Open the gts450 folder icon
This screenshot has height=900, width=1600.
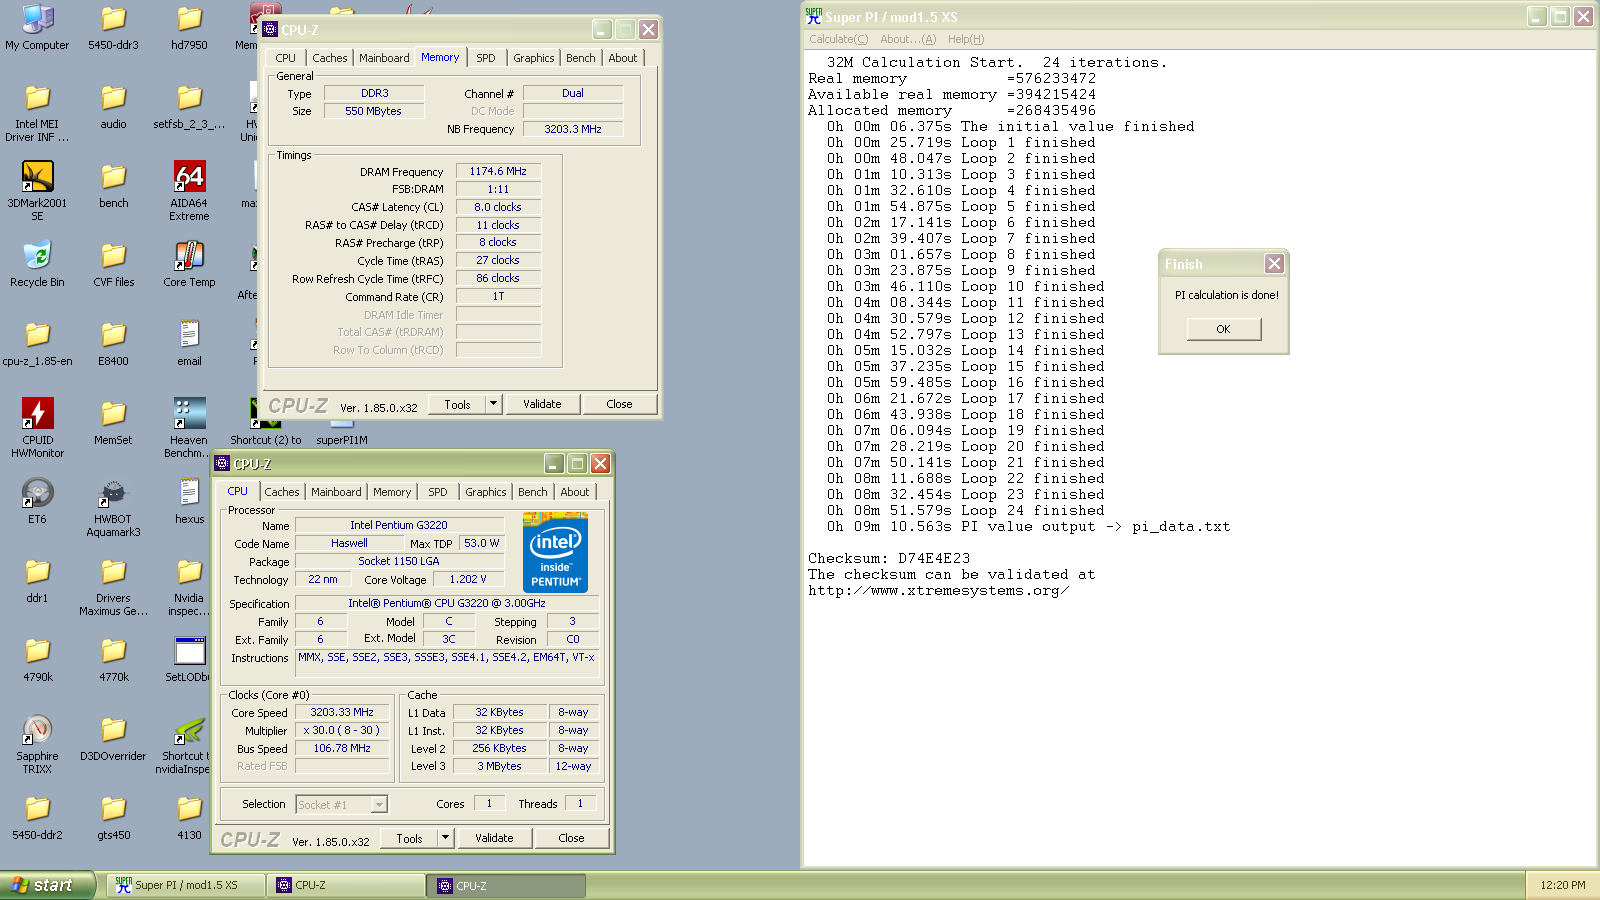pyautogui.click(x=113, y=817)
